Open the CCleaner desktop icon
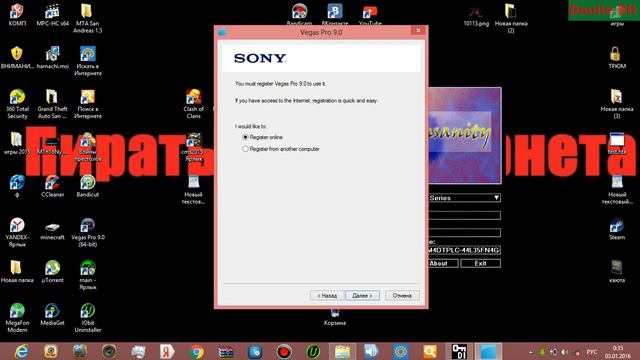Screen dimensions: 640x360 click(52, 186)
